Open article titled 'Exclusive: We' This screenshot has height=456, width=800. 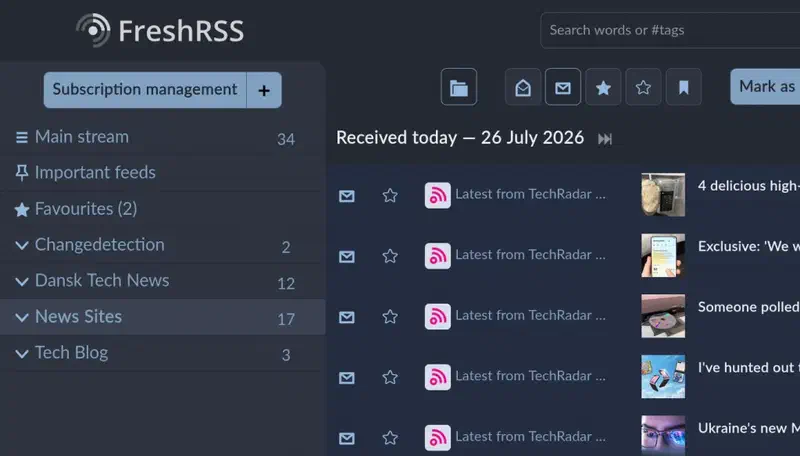[748, 246]
